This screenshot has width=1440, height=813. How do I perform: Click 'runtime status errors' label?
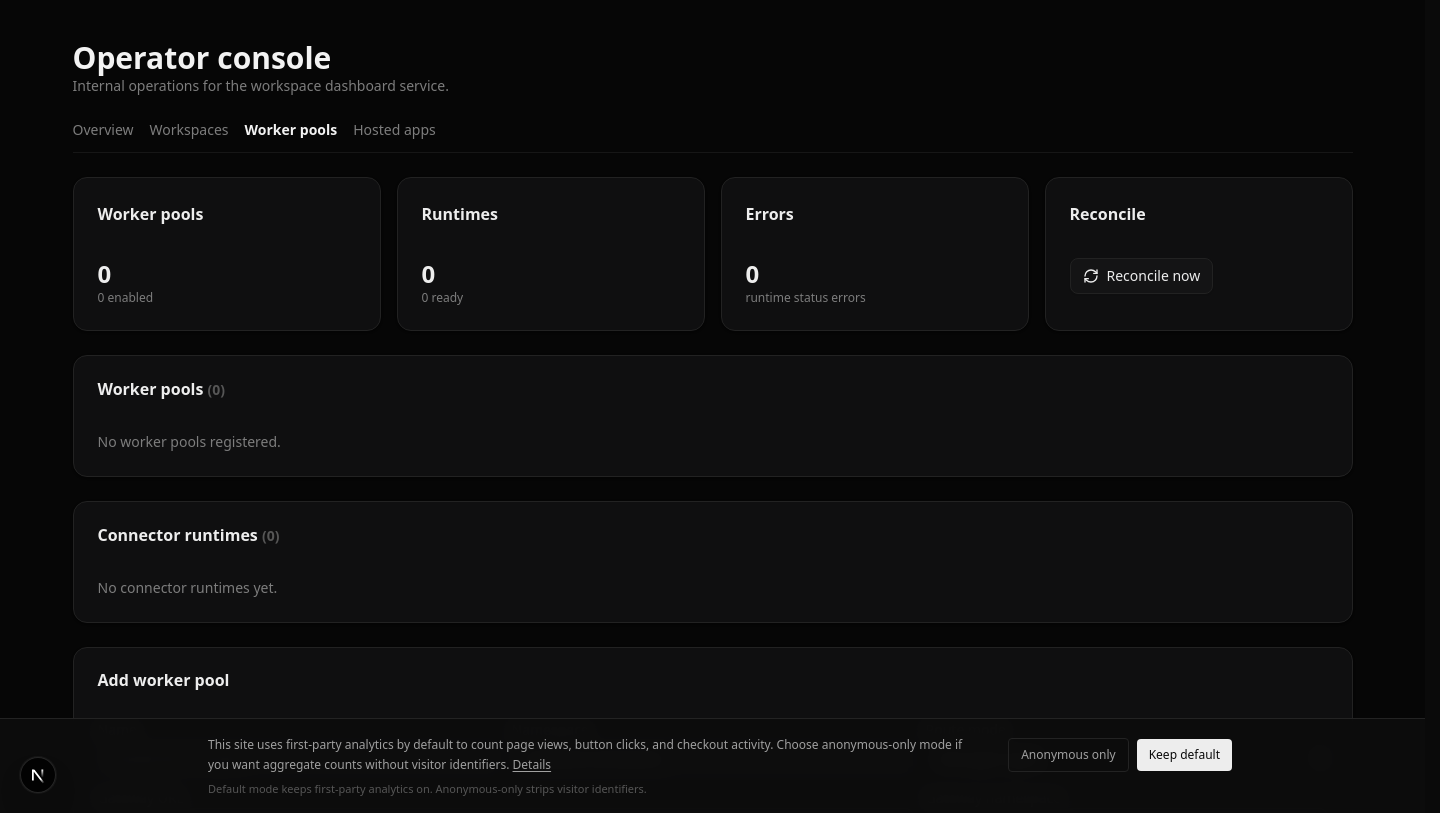point(805,298)
